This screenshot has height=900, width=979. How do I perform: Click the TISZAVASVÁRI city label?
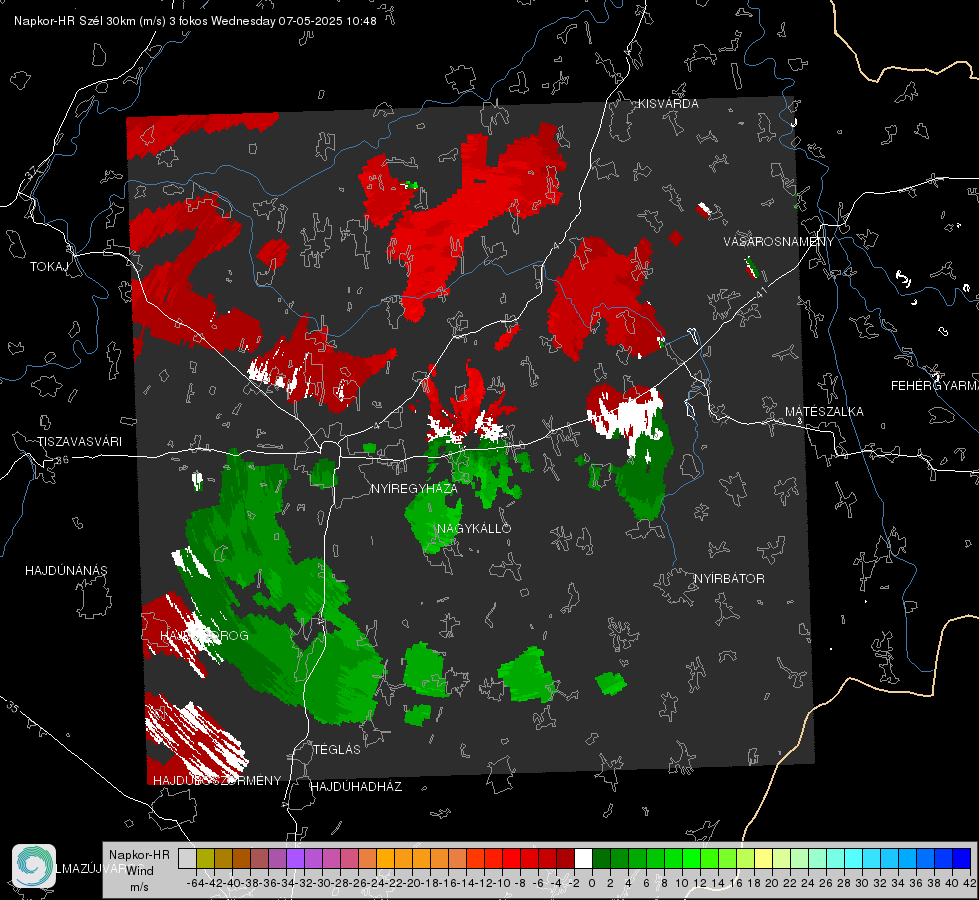pyautogui.click(x=79, y=442)
